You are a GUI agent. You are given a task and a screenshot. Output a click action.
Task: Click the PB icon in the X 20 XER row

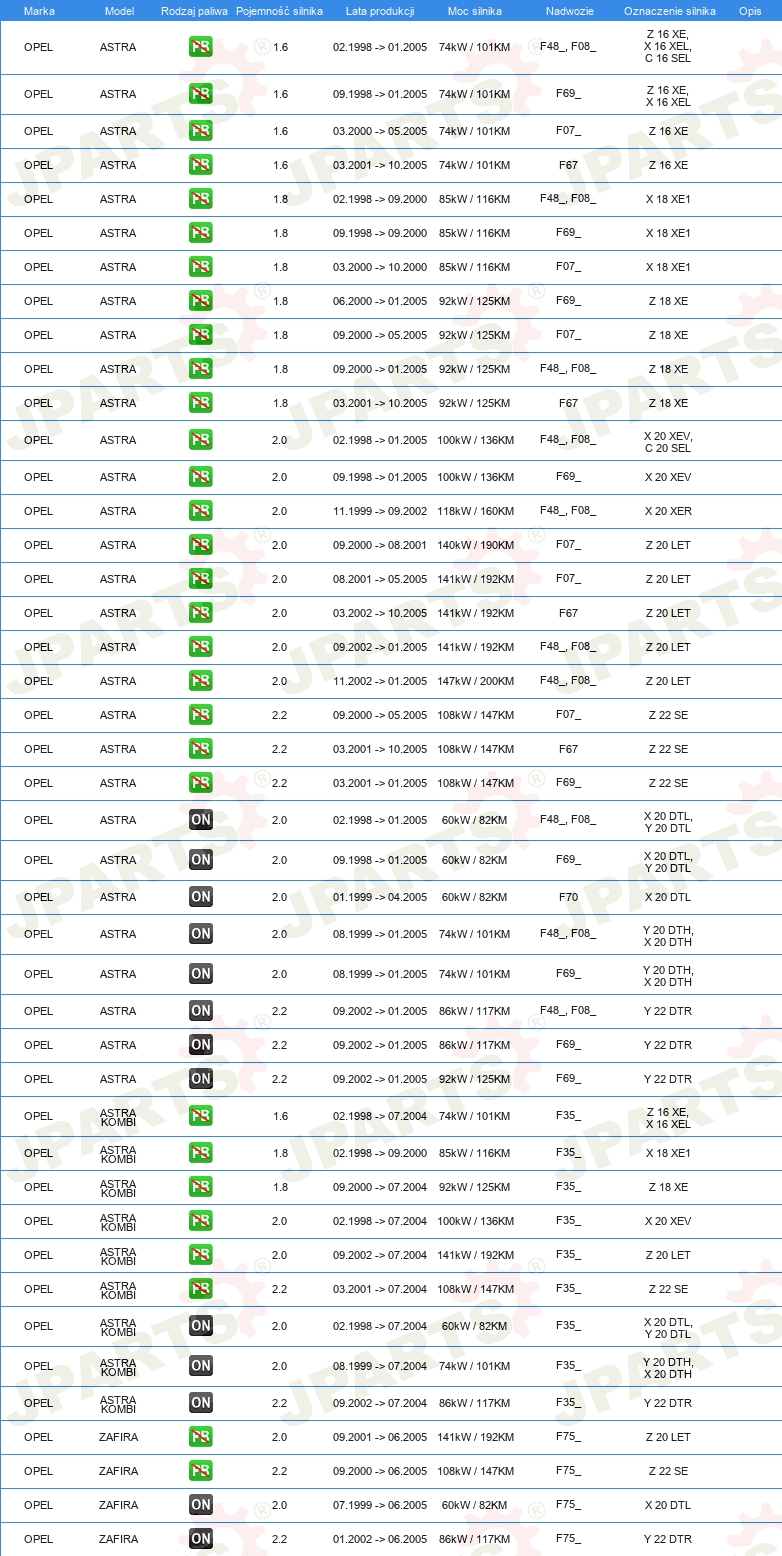(201, 511)
